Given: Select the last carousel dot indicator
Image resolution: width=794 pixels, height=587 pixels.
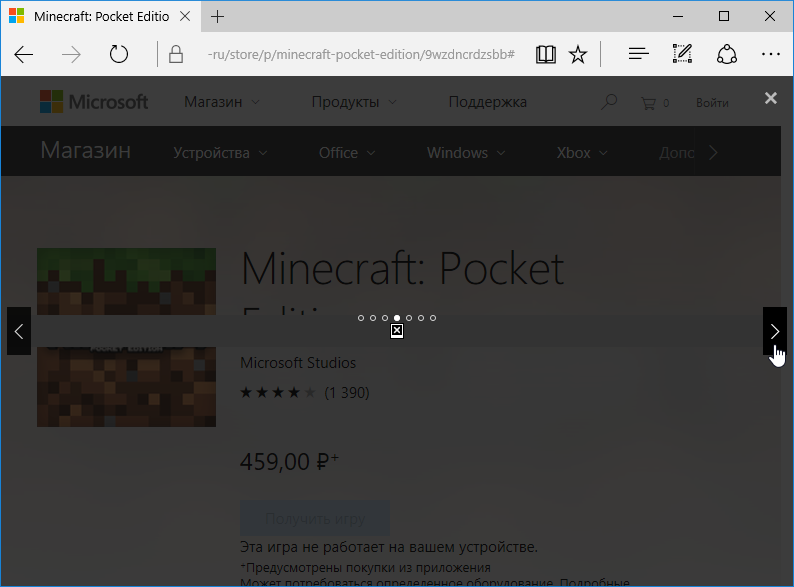Looking at the screenshot, I should pos(433,318).
